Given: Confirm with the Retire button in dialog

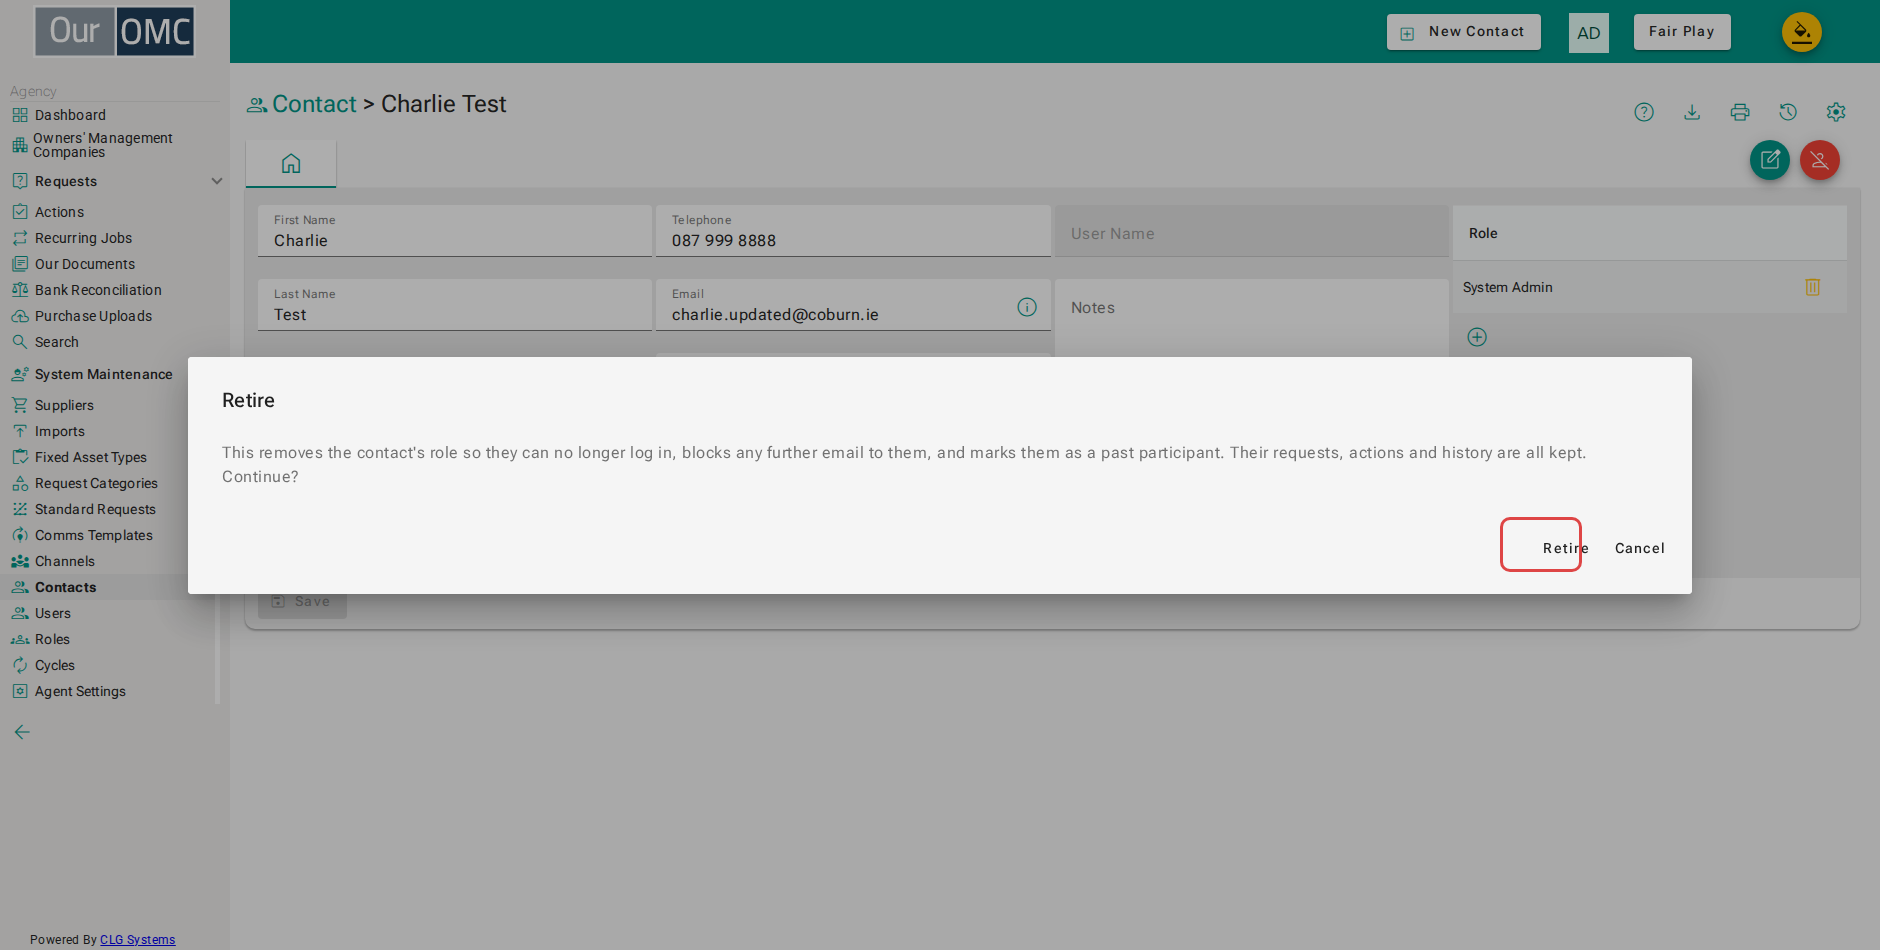Looking at the screenshot, I should (x=1565, y=548).
